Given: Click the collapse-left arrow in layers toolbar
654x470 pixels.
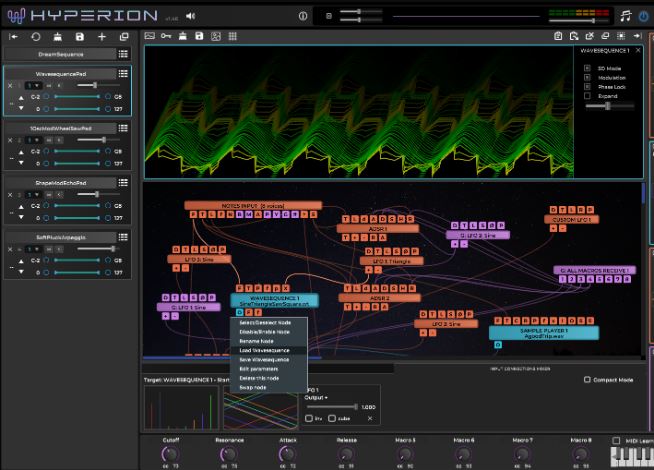Looking at the screenshot, I should [13, 37].
